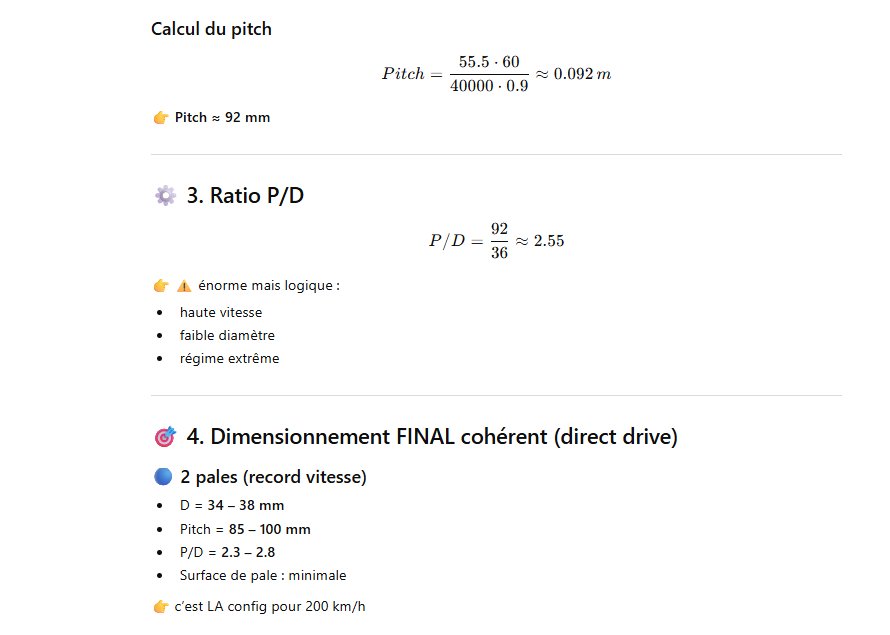Screen dimensions: 890x635
Task: Click the pointing hand before "Pitch ≈ 92 mm"
Action: (161, 118)
